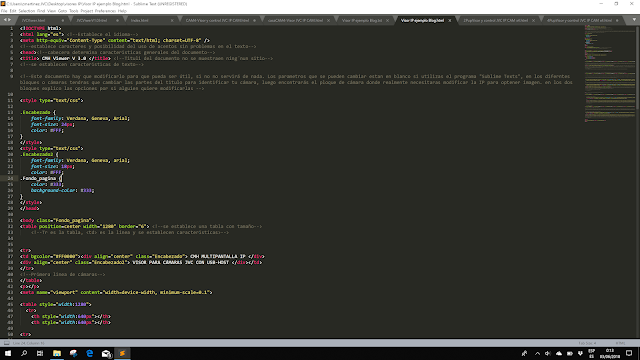
Task: Click the Sublime Text taskbar icon
Action: pyautogui.click(x=122, y=353)
